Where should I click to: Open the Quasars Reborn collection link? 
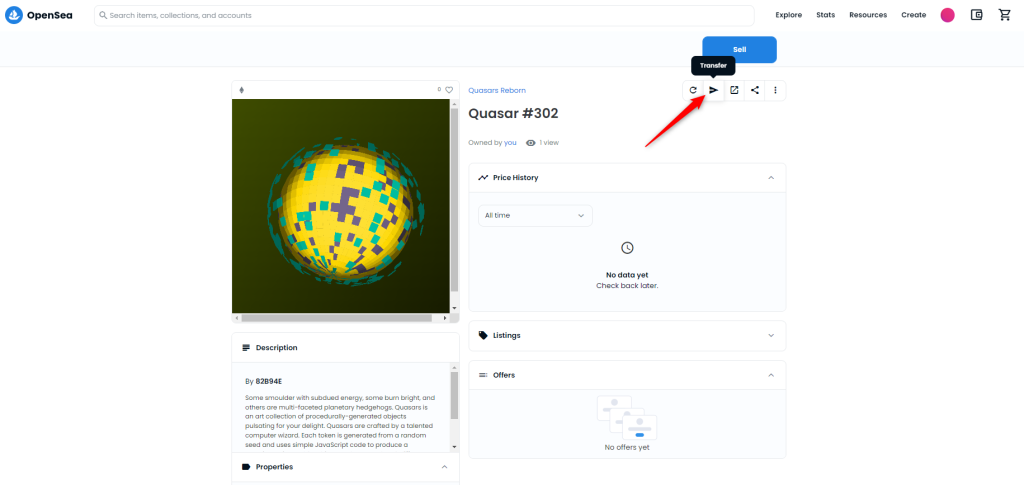[496, 91]
